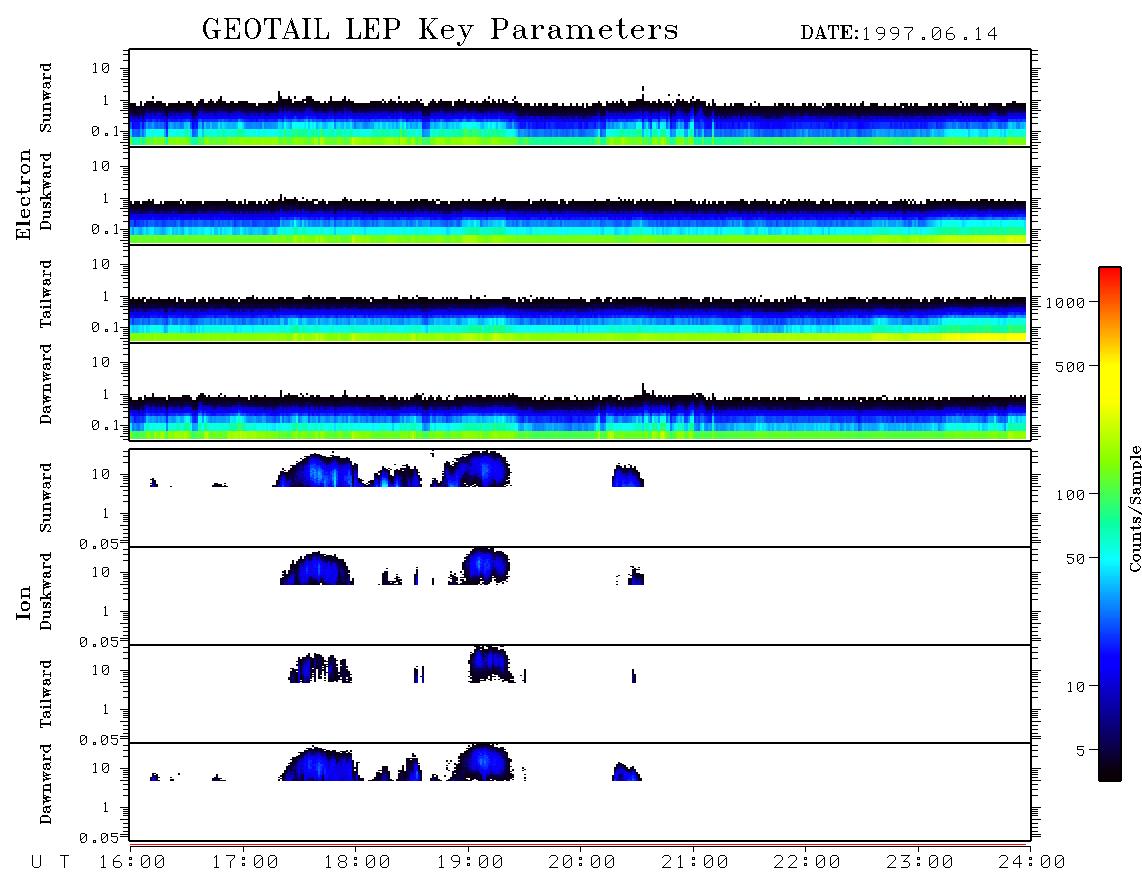Click the 100 color bar tick label
The width and height of the screenshot is (1142, 880).
pos(1070,495)
